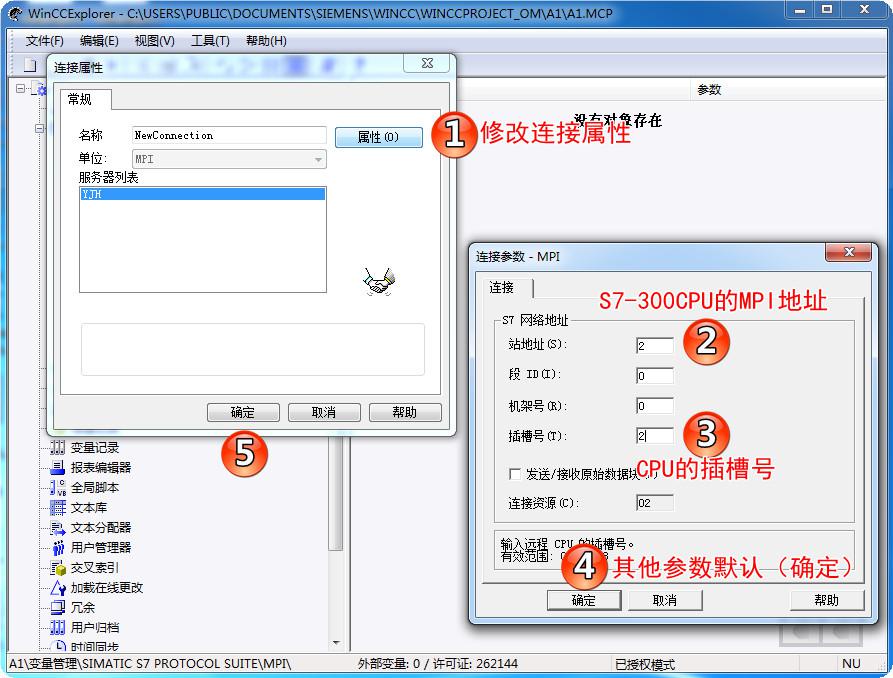The width and height of the screenshot is (893, 678).
Task: Close the 连接参数 - MPI dialog
Action: (849, 252)
